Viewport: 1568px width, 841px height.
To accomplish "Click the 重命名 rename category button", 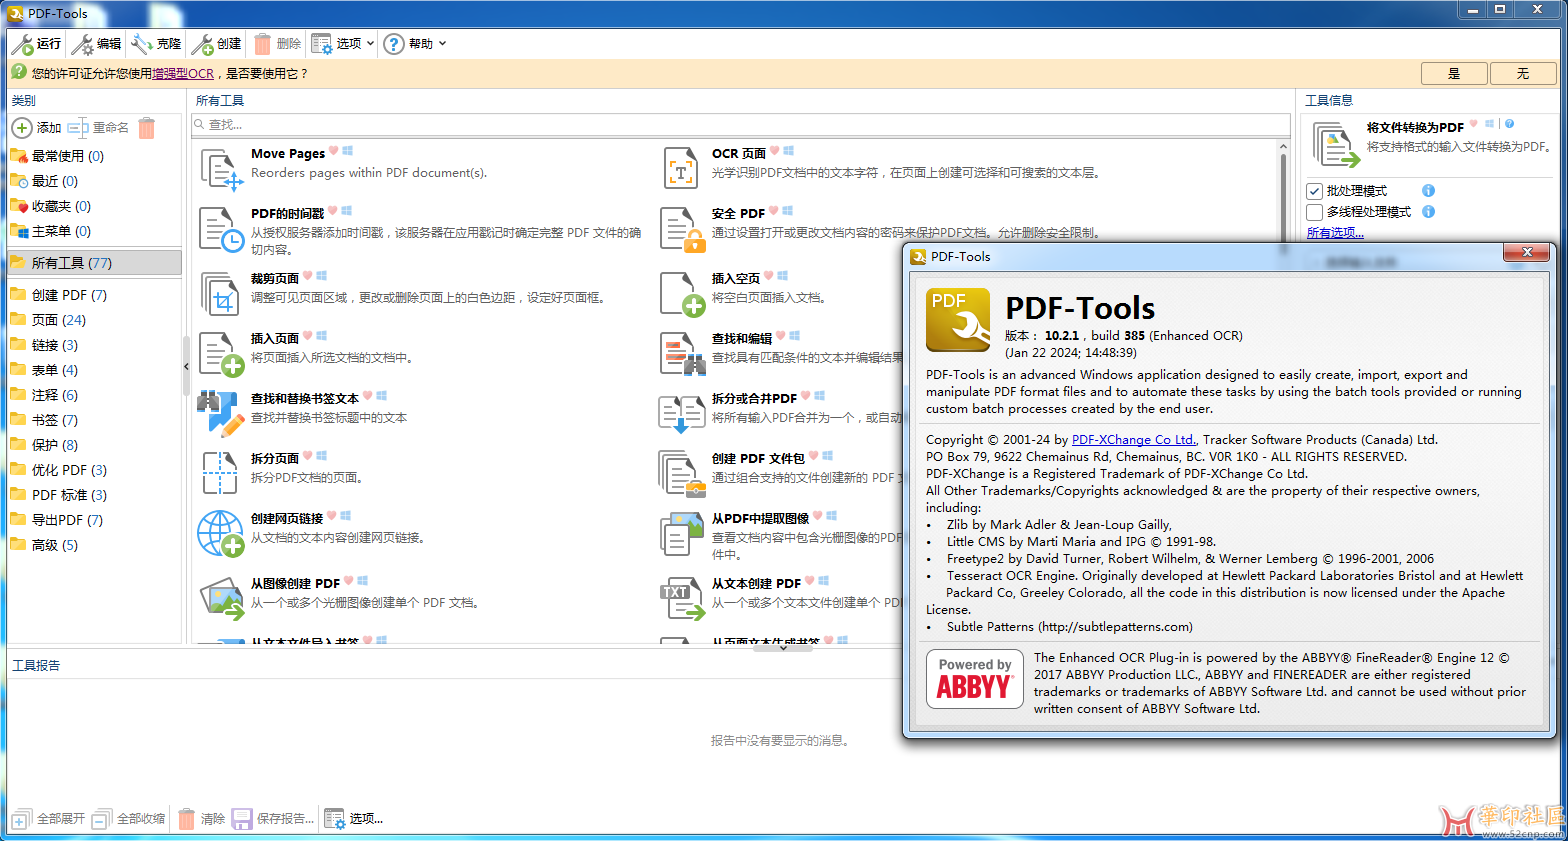I will click(98, 128).
